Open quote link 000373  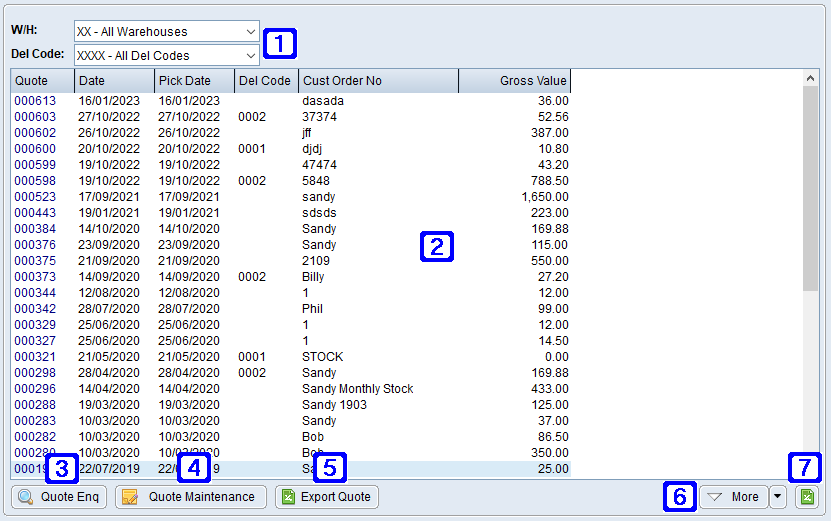click(x=35, y=277)
